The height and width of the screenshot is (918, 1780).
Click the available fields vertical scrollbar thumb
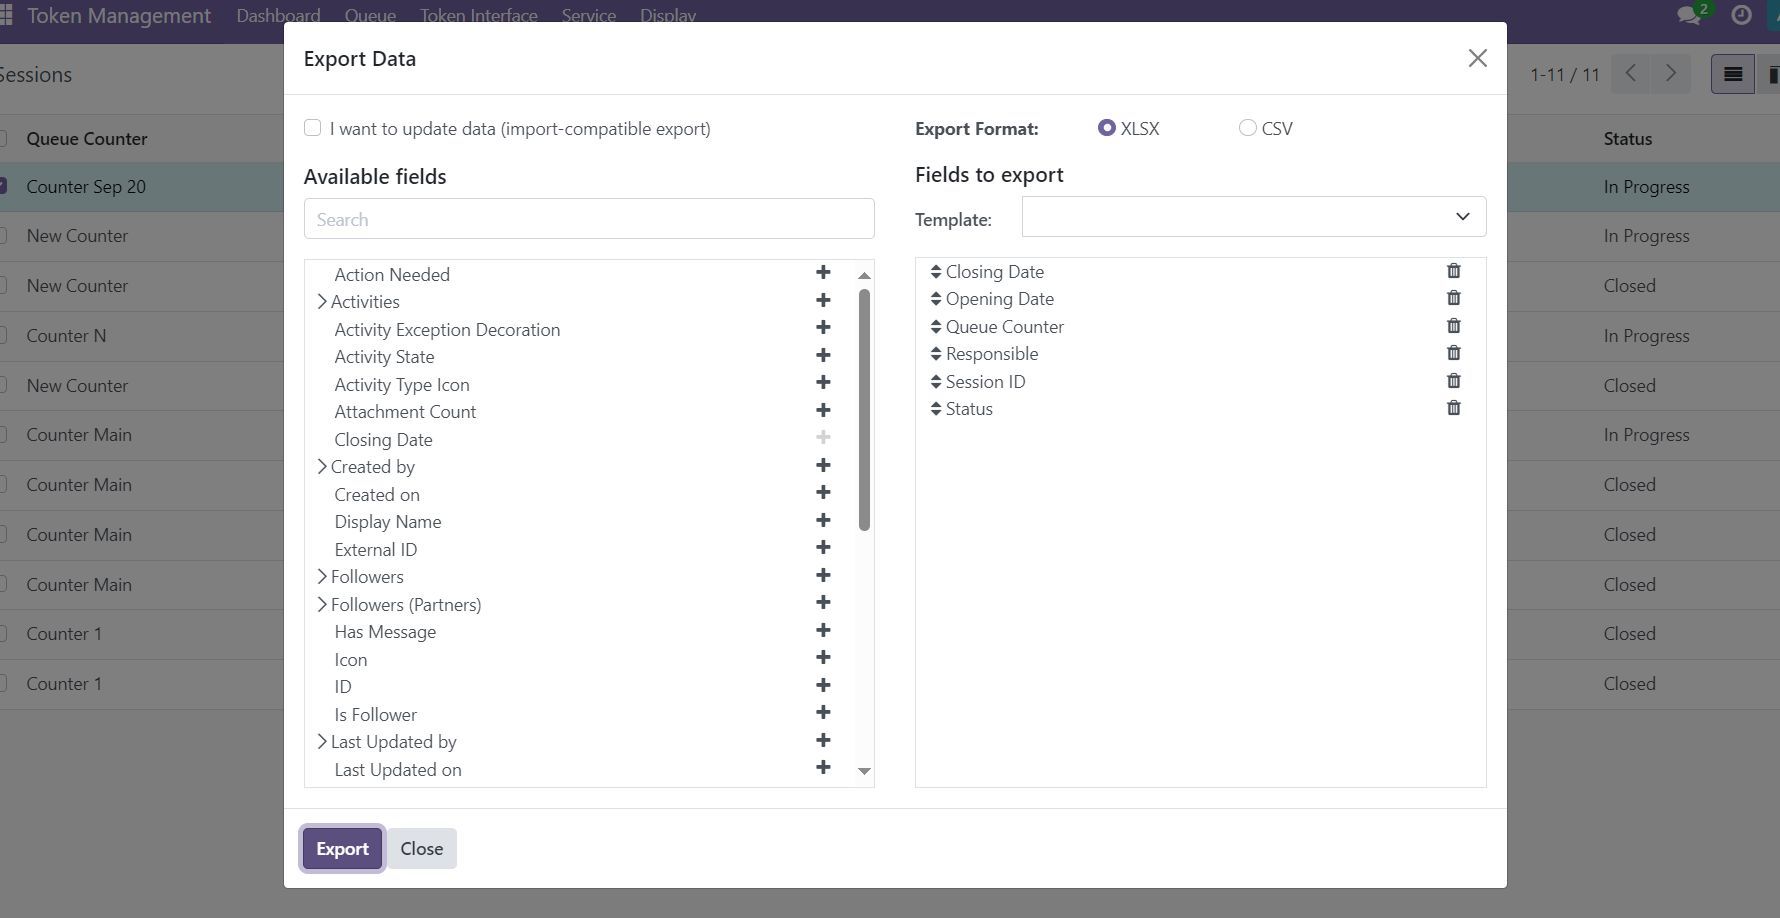coord(864,410)
